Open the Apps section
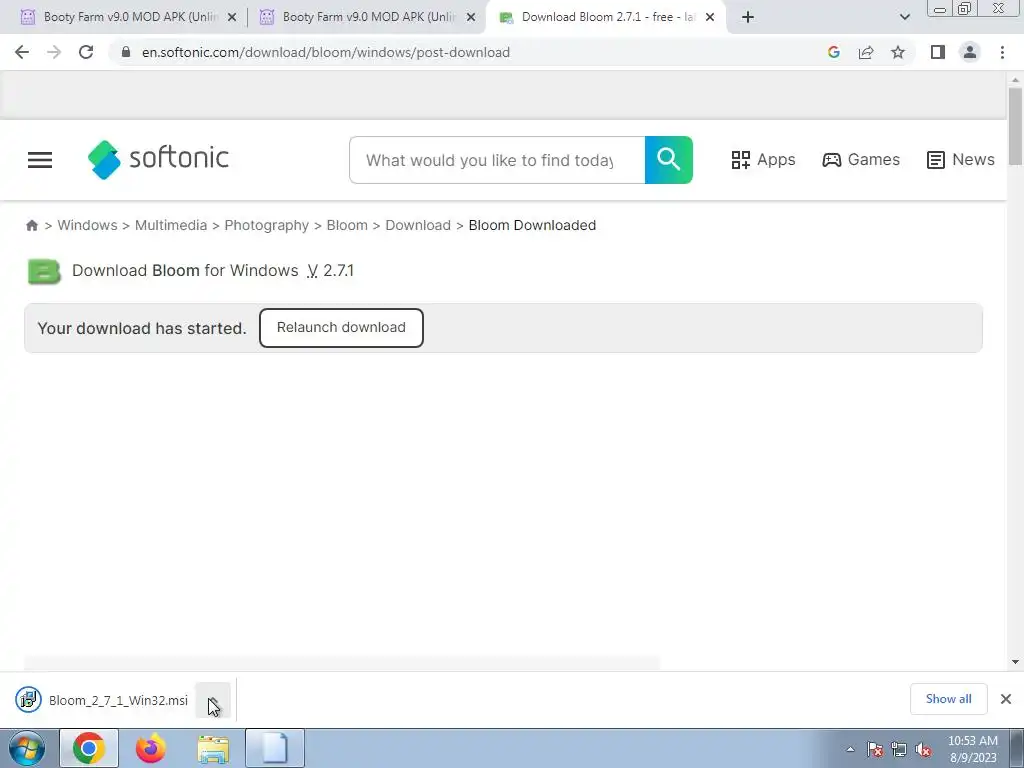Screen dimensions: 1024x768 point(763,160)
